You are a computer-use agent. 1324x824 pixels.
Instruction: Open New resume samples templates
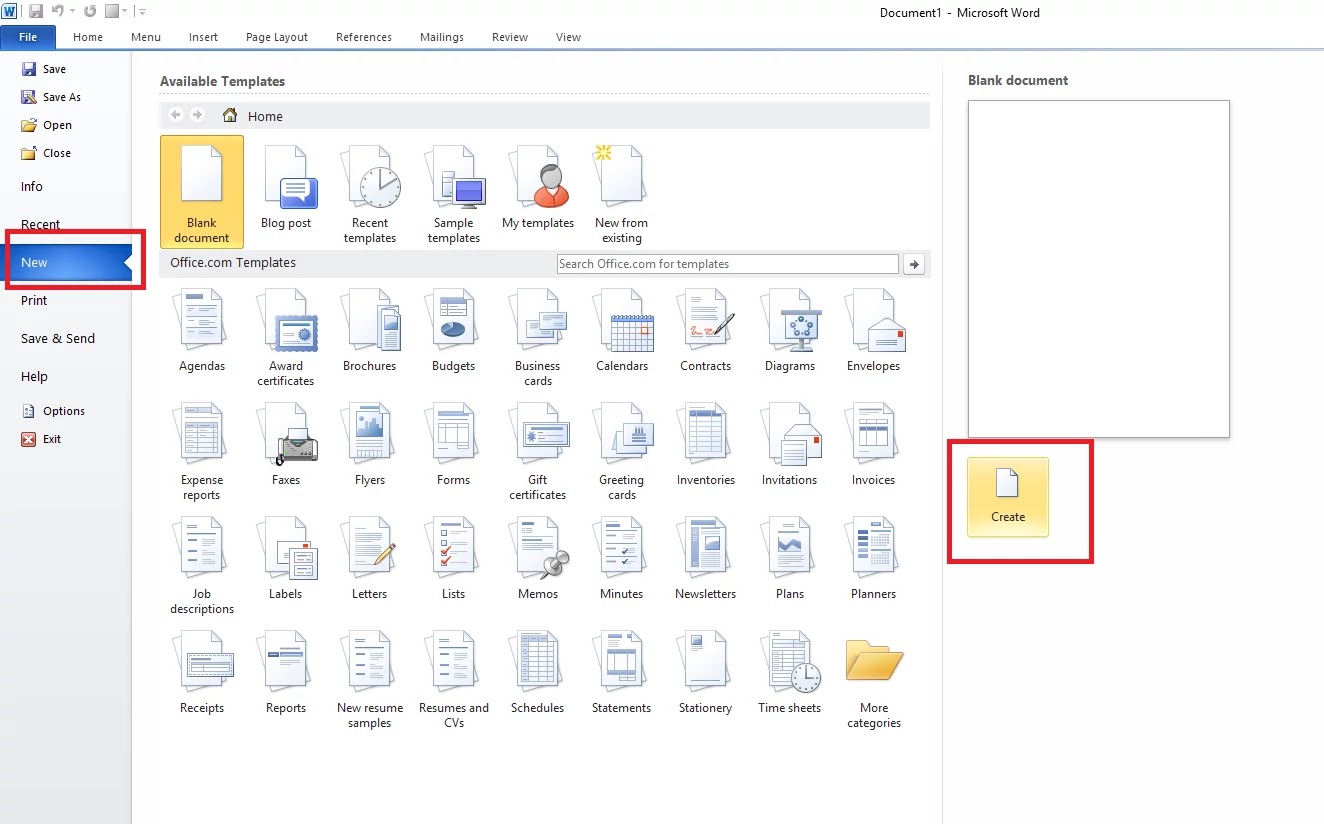coord(370,679)
